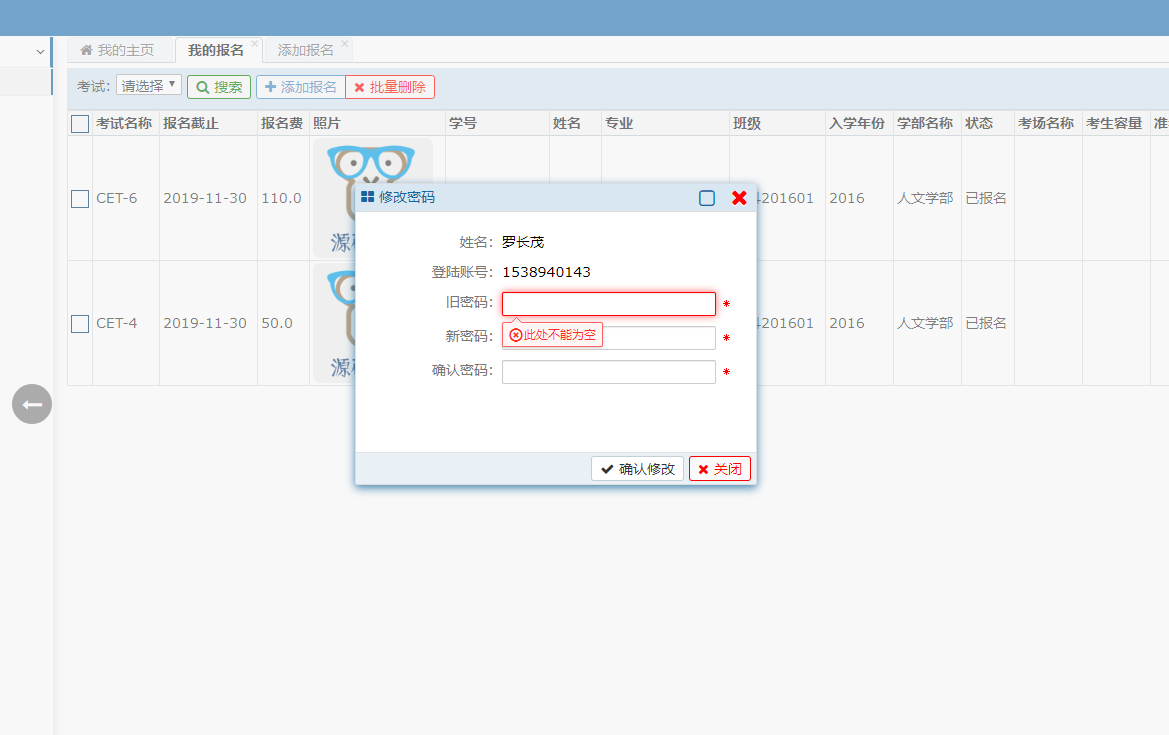Click the dropdown arrow inside the exam selector
Viewport: 1169px width, 735px height.
pos(172,86)
